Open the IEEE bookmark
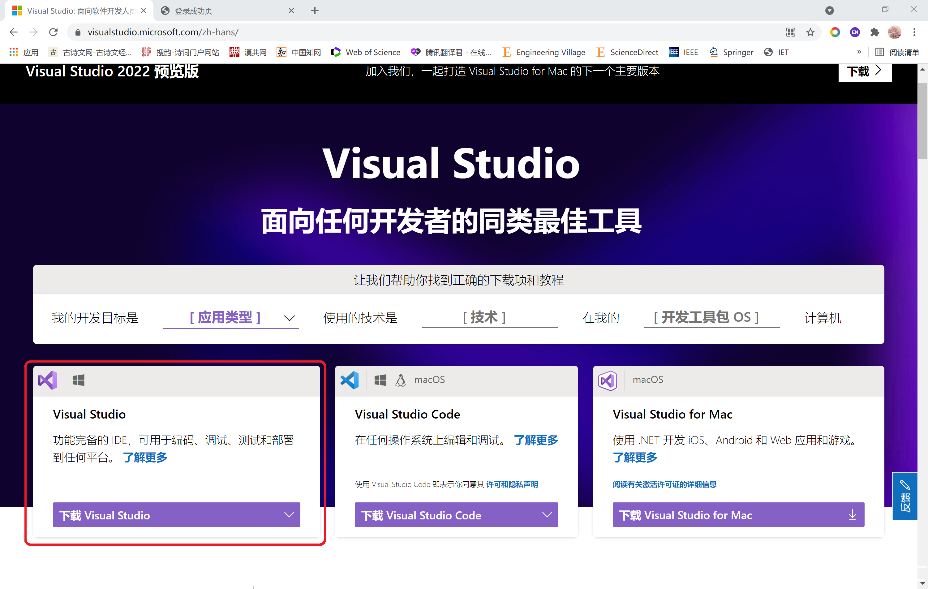This screenshot has height=589, width=928. tap(684, 52)
